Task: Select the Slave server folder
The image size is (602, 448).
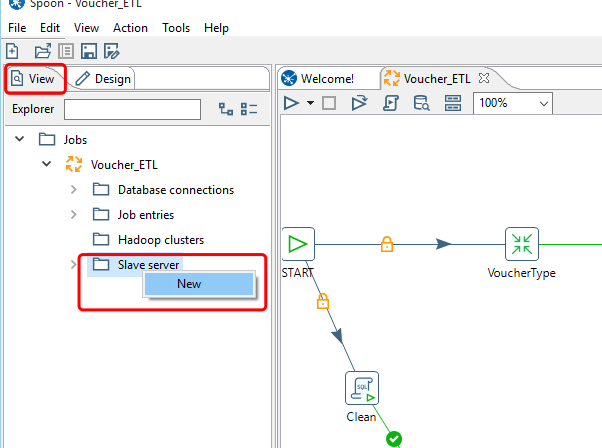Action: (x=136, y=265)
